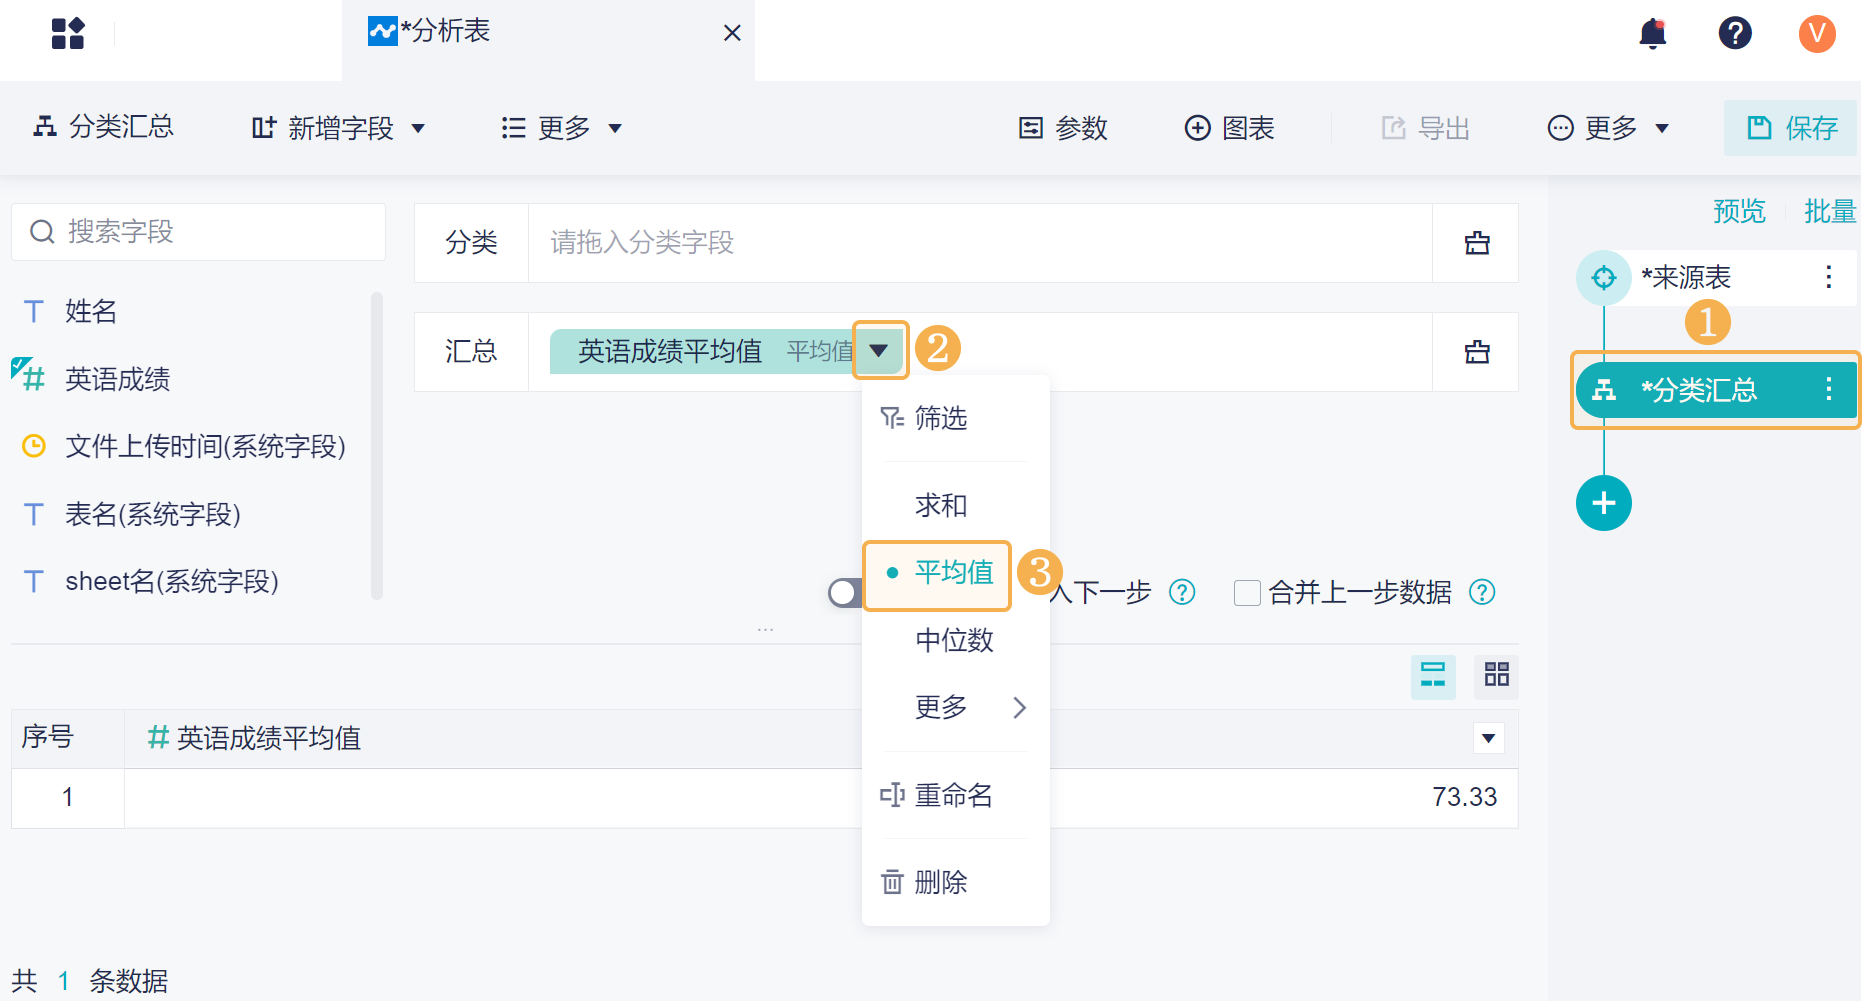The image size is (1862, 1001).
Task: Open the 参数 panel
Action: 1063,128
